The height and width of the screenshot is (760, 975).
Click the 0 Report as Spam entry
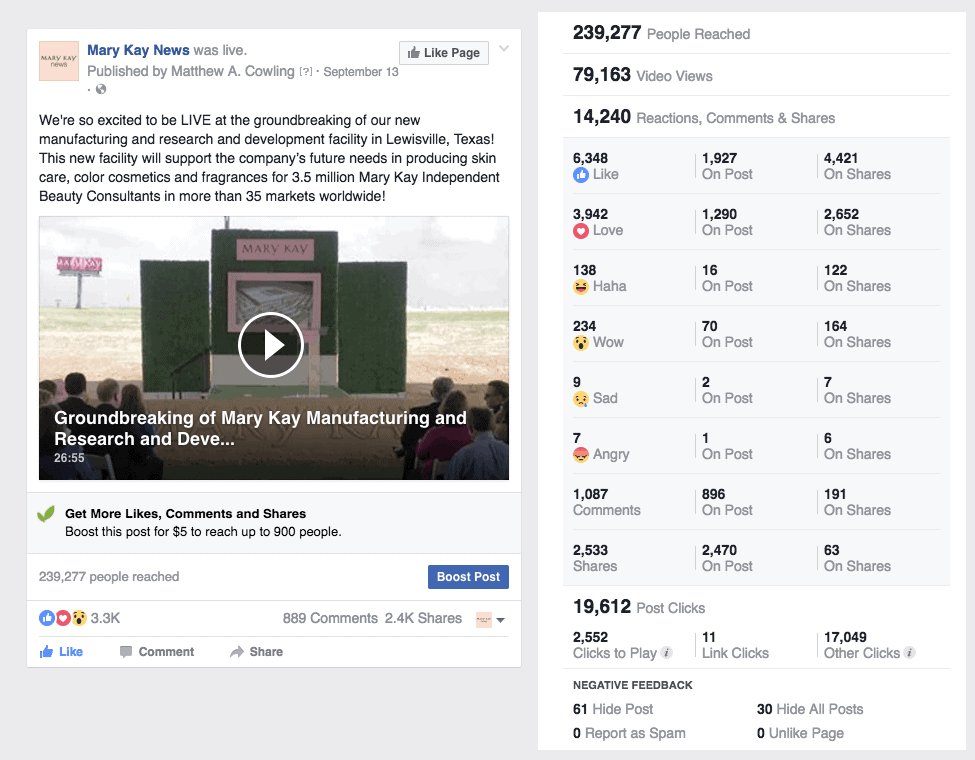[x=629, y=733]
